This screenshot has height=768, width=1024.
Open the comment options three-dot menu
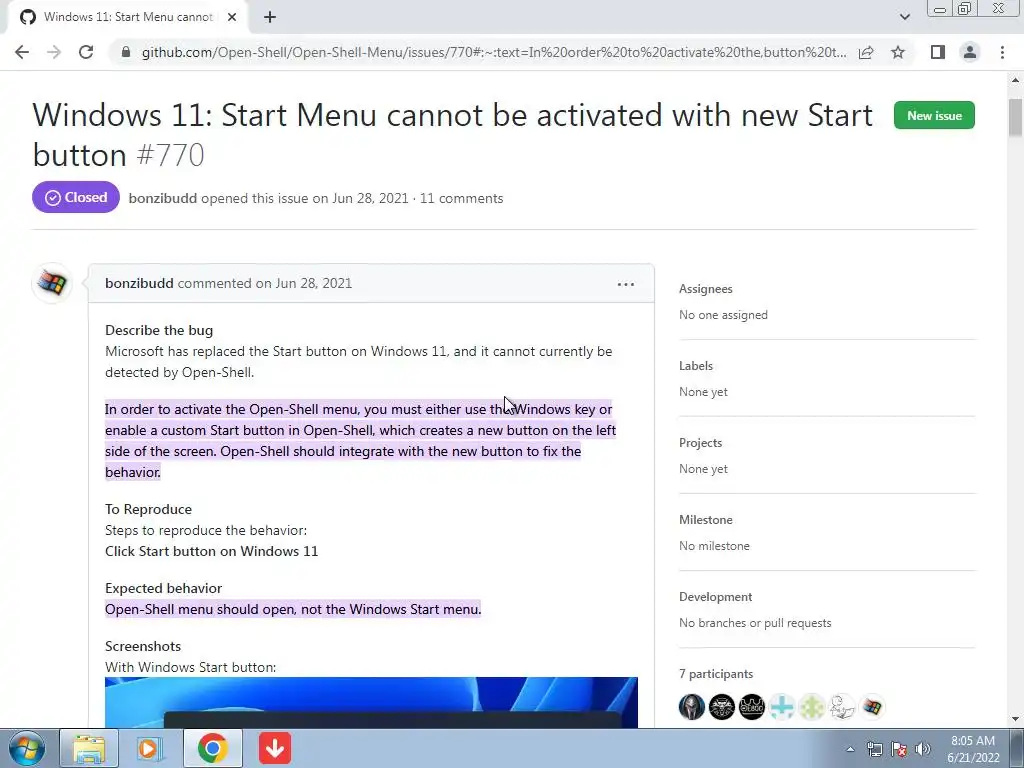click(x=626, y=284)
